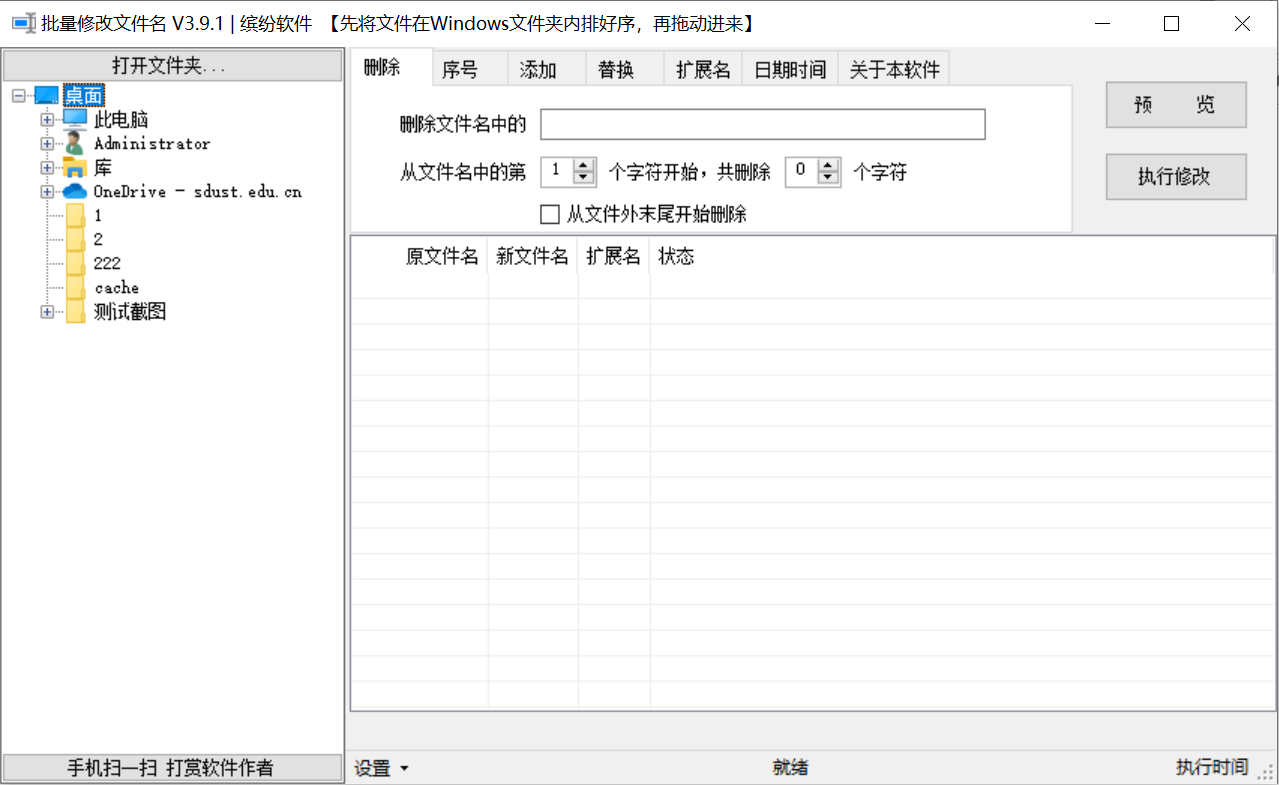Enable 从文件外末尾开始删除 checkbox
Image resolution: width=1279 pixels, height=785 pixels.
[x=549, y=213]
